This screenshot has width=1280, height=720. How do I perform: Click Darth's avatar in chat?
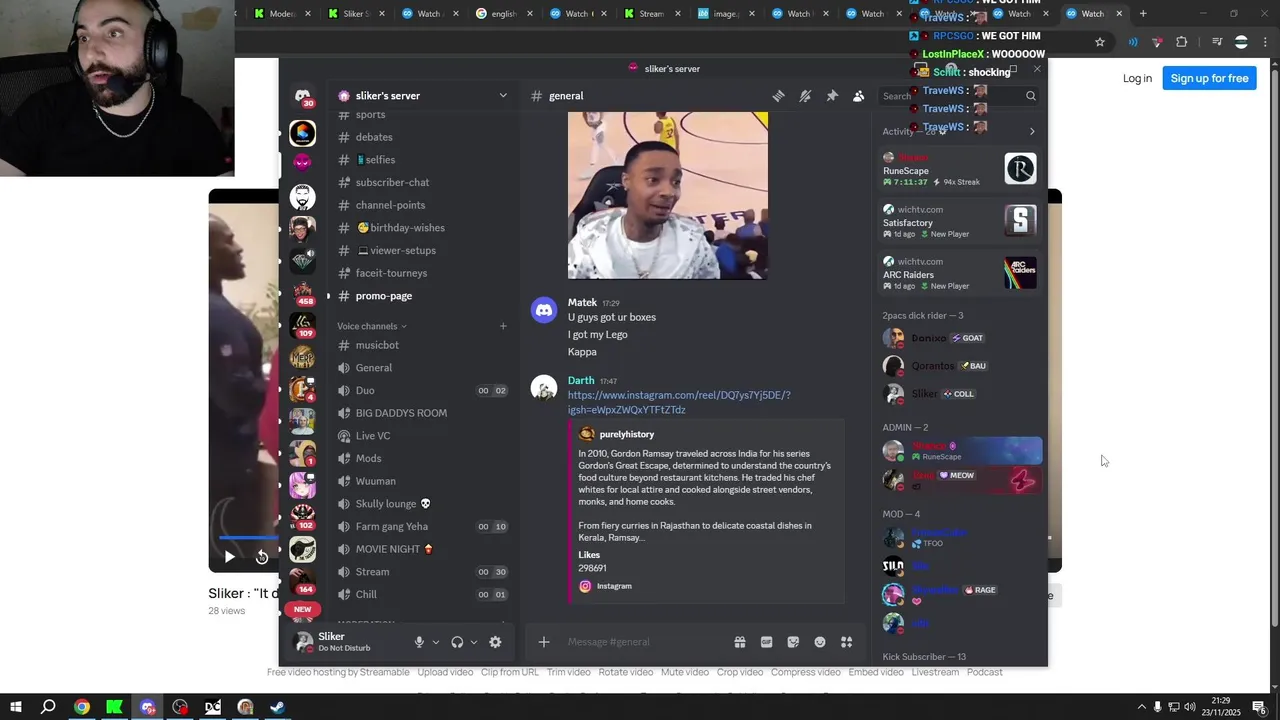(544, 388)
